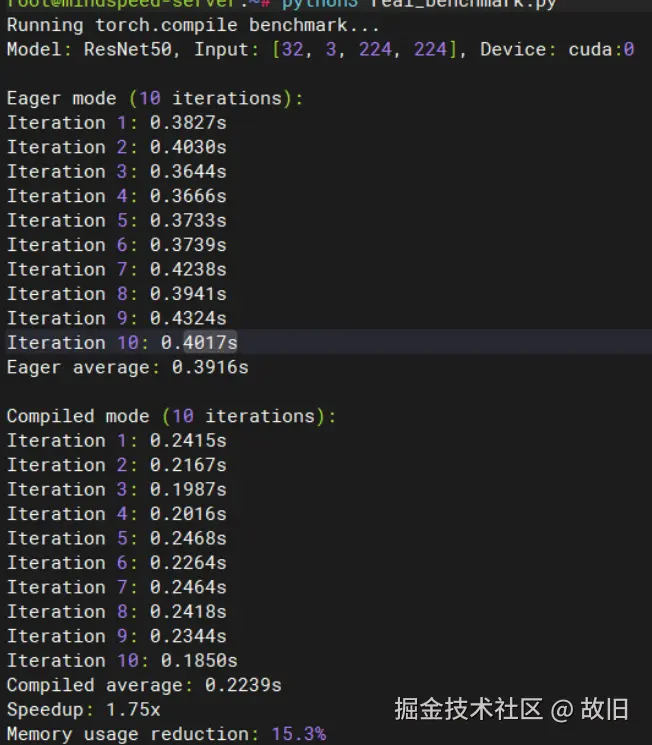The width and height of the screenshot is (652, 745).
Task: Select the eager line 'Iteration 5: 0.3733s'
Action: click(x=116, y=220)
